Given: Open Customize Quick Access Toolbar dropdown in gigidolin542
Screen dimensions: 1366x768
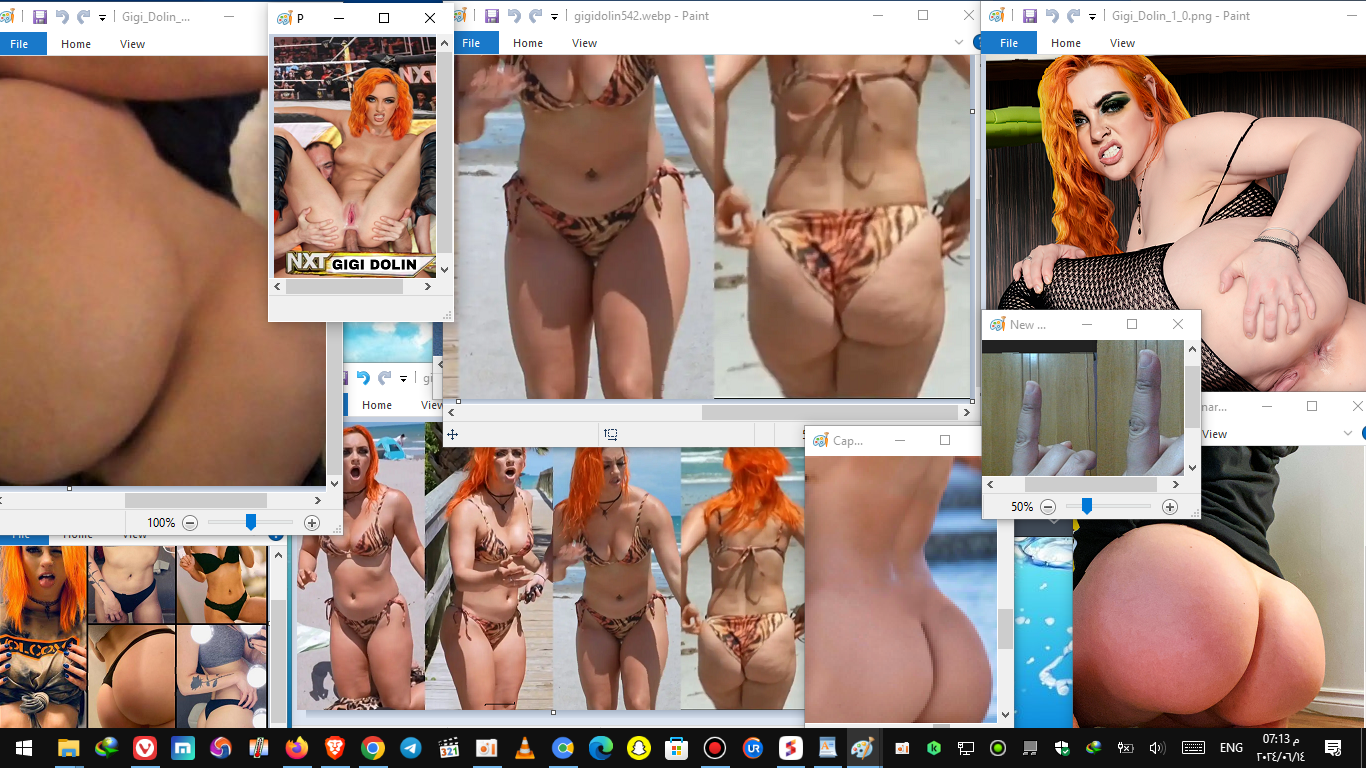Looking at the screenshot, I should pos(552,15).
